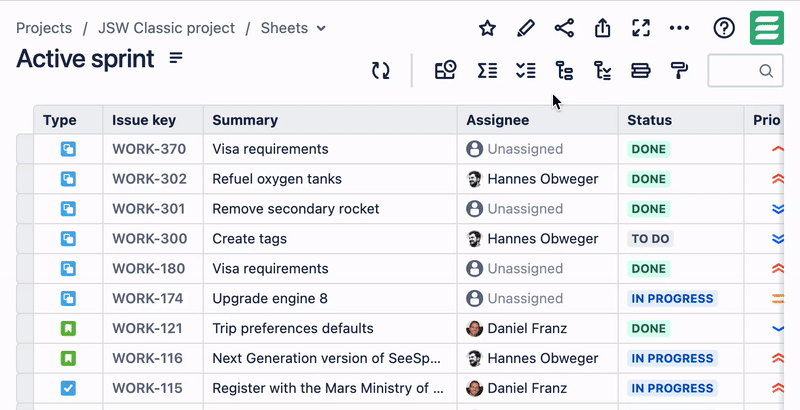Open the Sheets breadcrumb dropdown
Screen dimensions: 800x410
293,28
